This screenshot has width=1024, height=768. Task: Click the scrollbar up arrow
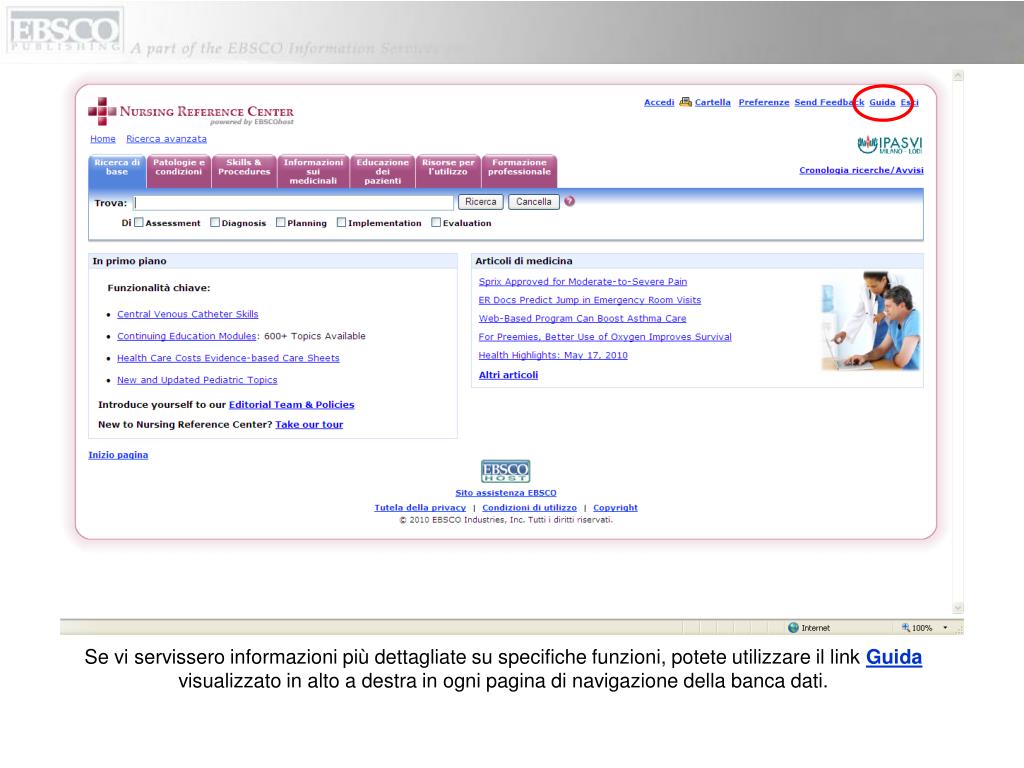point(958,76)
